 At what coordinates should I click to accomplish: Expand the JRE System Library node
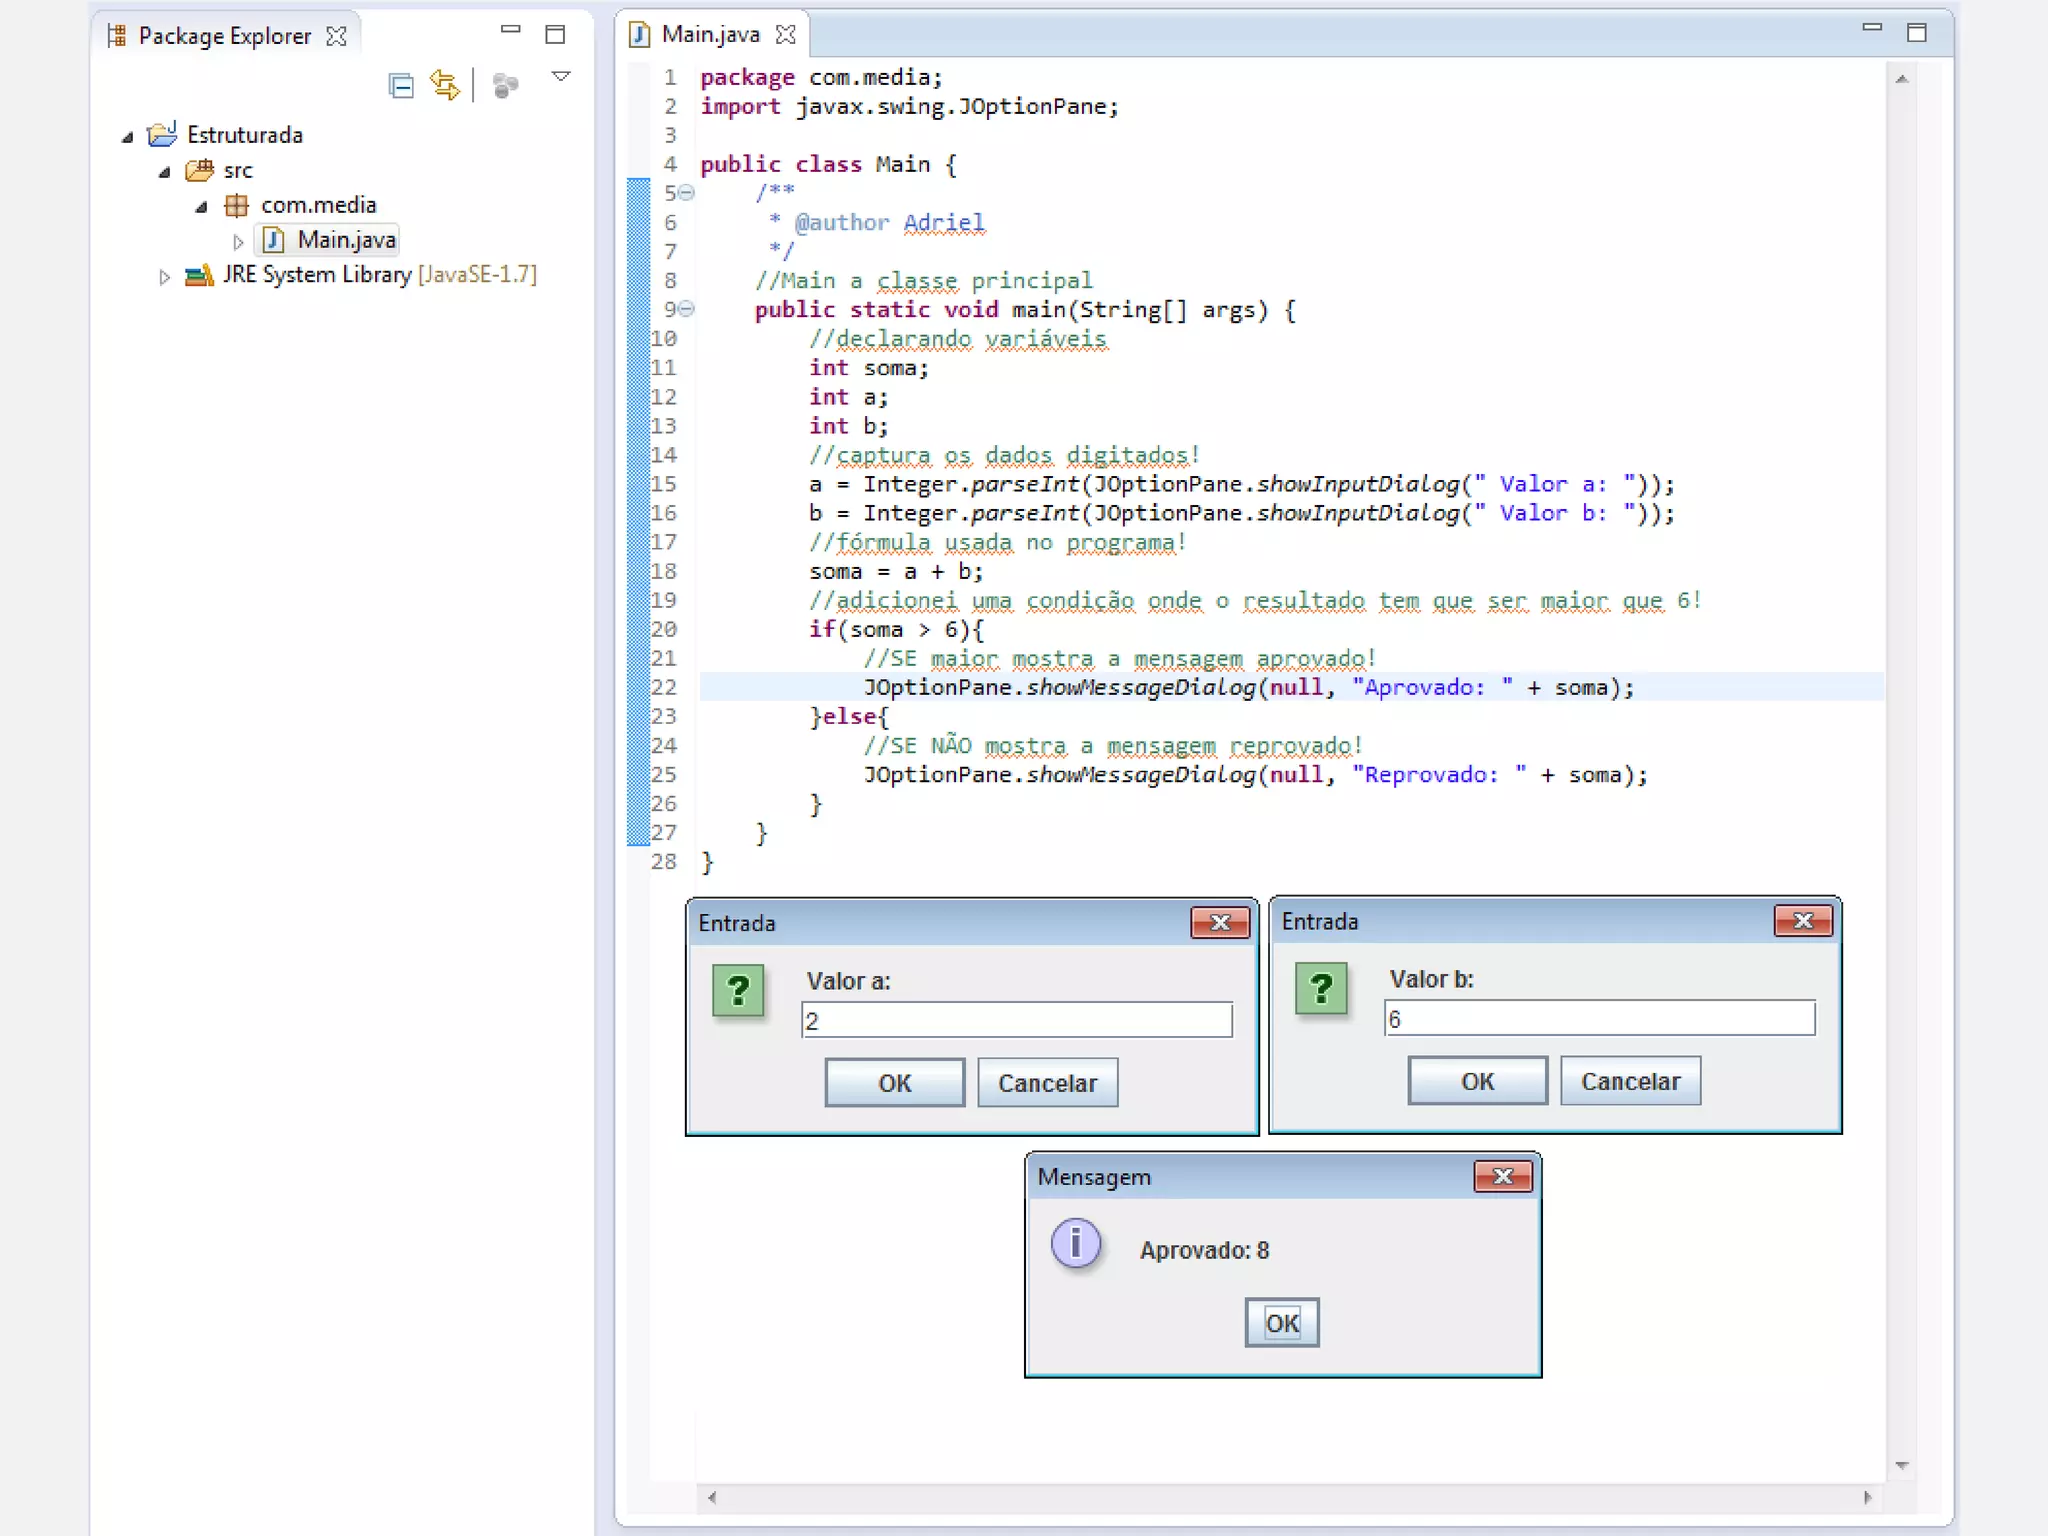165,277
